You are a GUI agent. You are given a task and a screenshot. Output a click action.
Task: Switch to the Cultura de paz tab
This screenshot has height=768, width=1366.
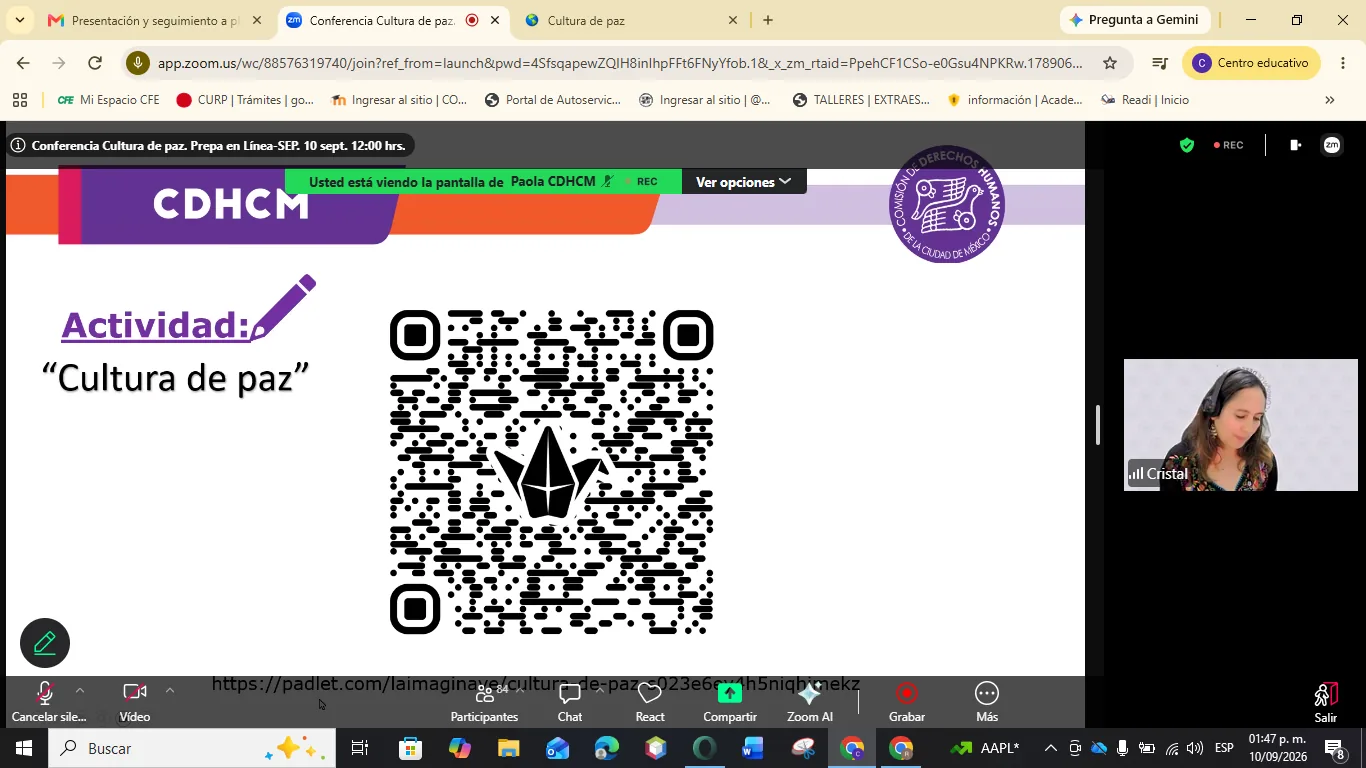coord(632,20)
